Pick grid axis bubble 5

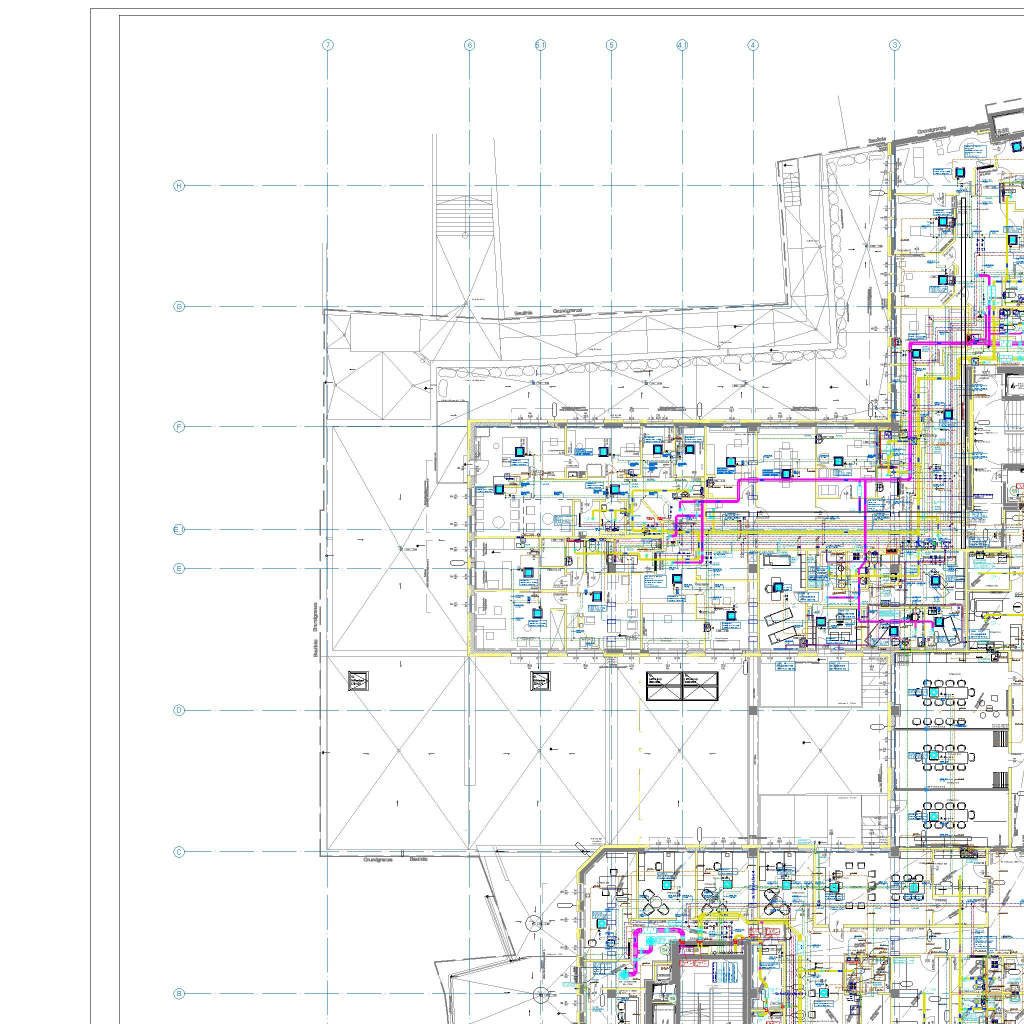[x=611, y=45]
